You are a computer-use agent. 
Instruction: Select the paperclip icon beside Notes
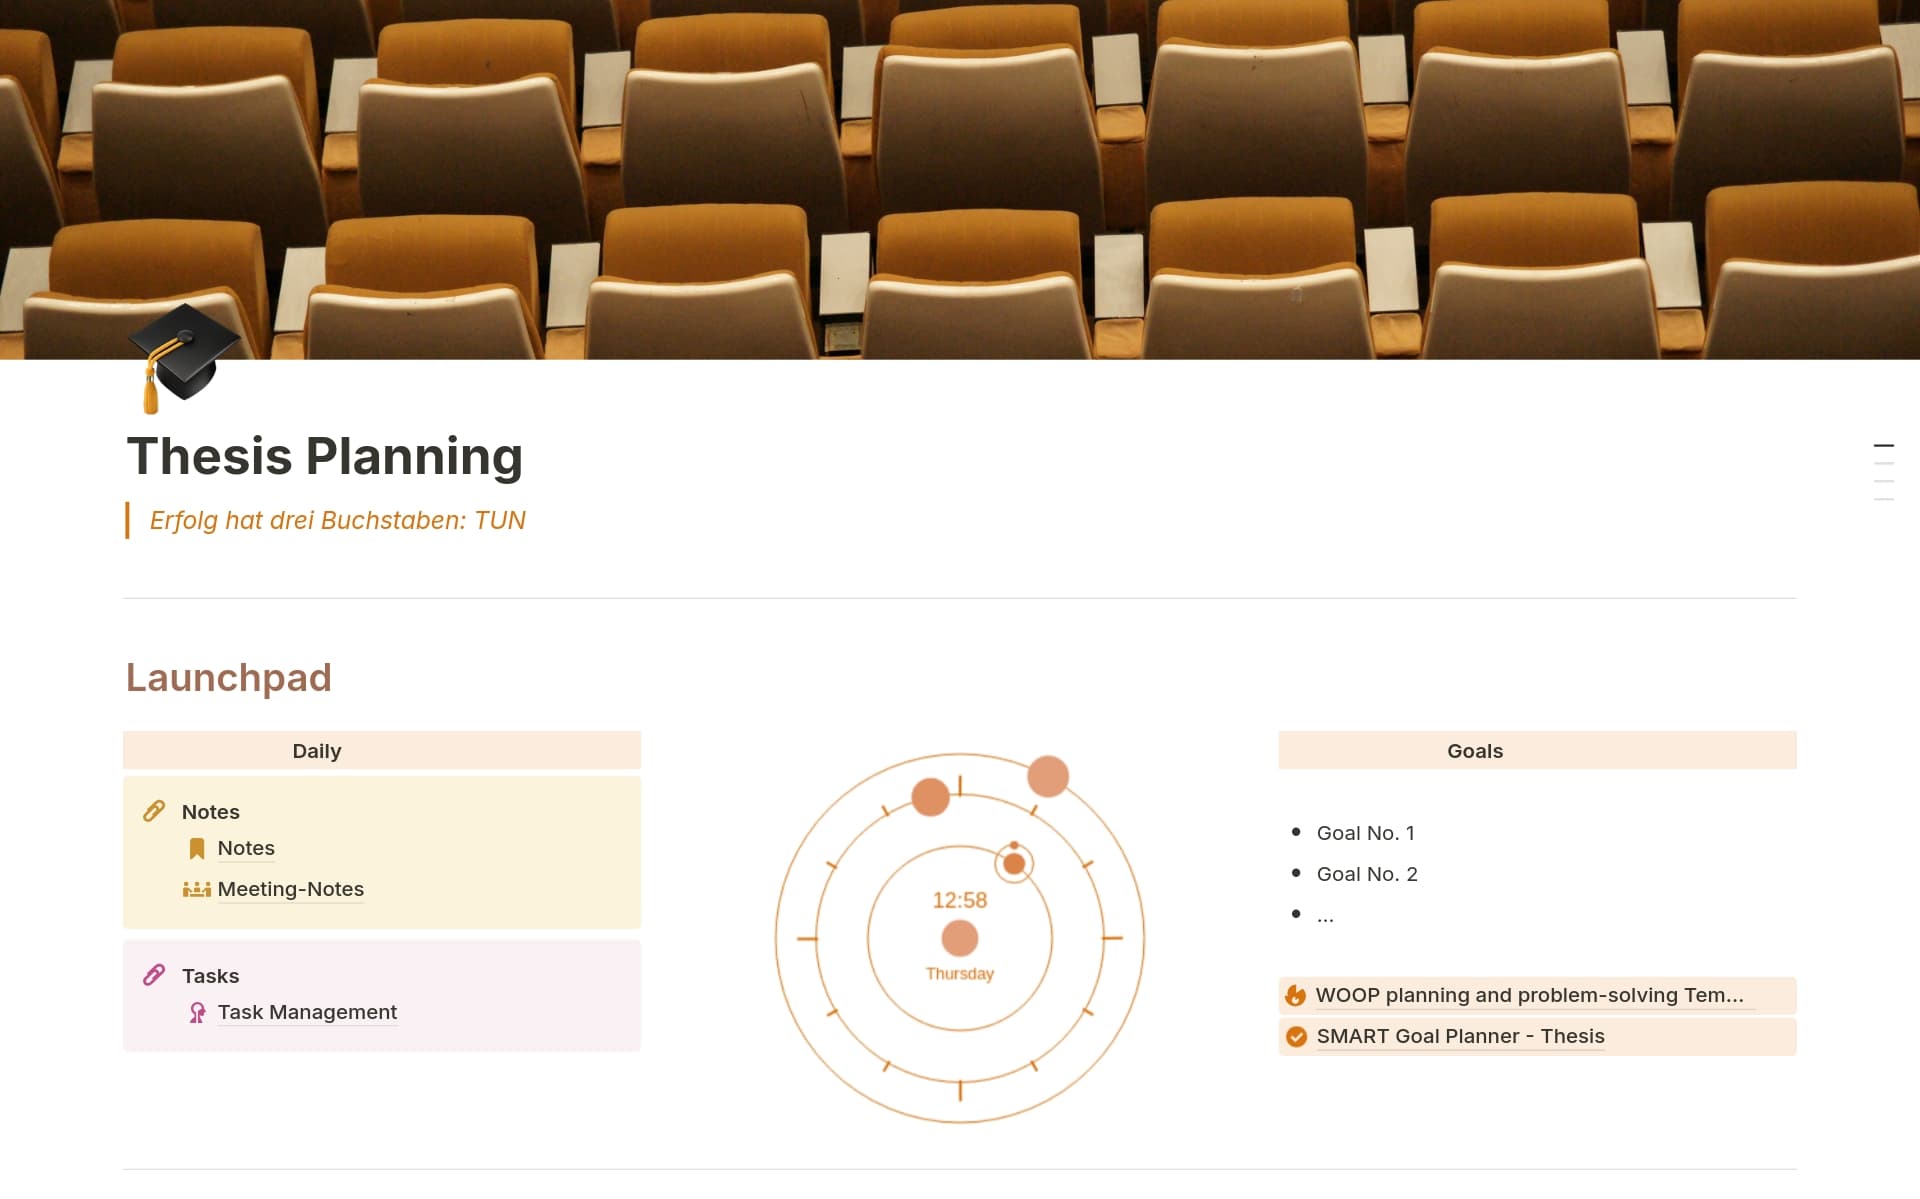pyautogui.click(x=155, y=811)
